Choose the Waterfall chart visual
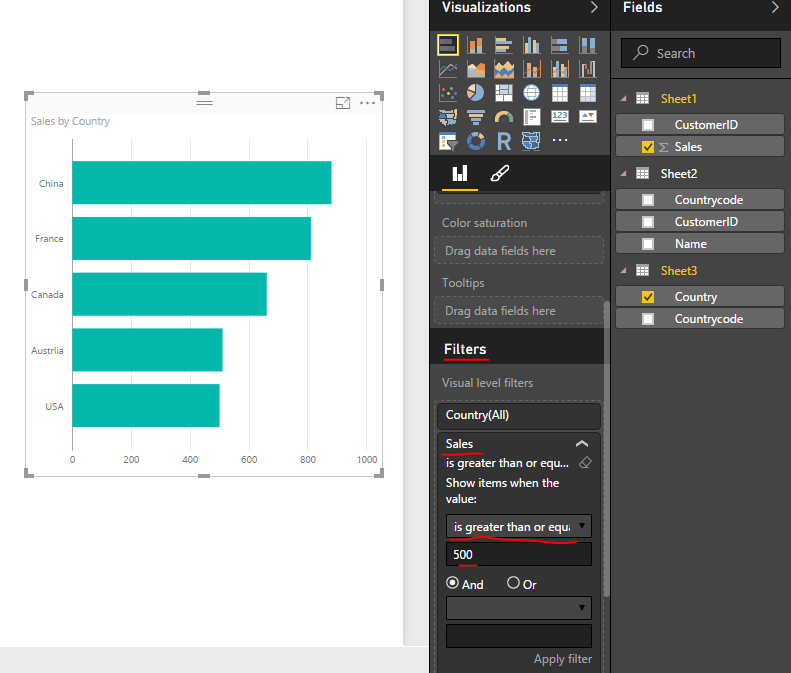 click(x=587, y=69)
